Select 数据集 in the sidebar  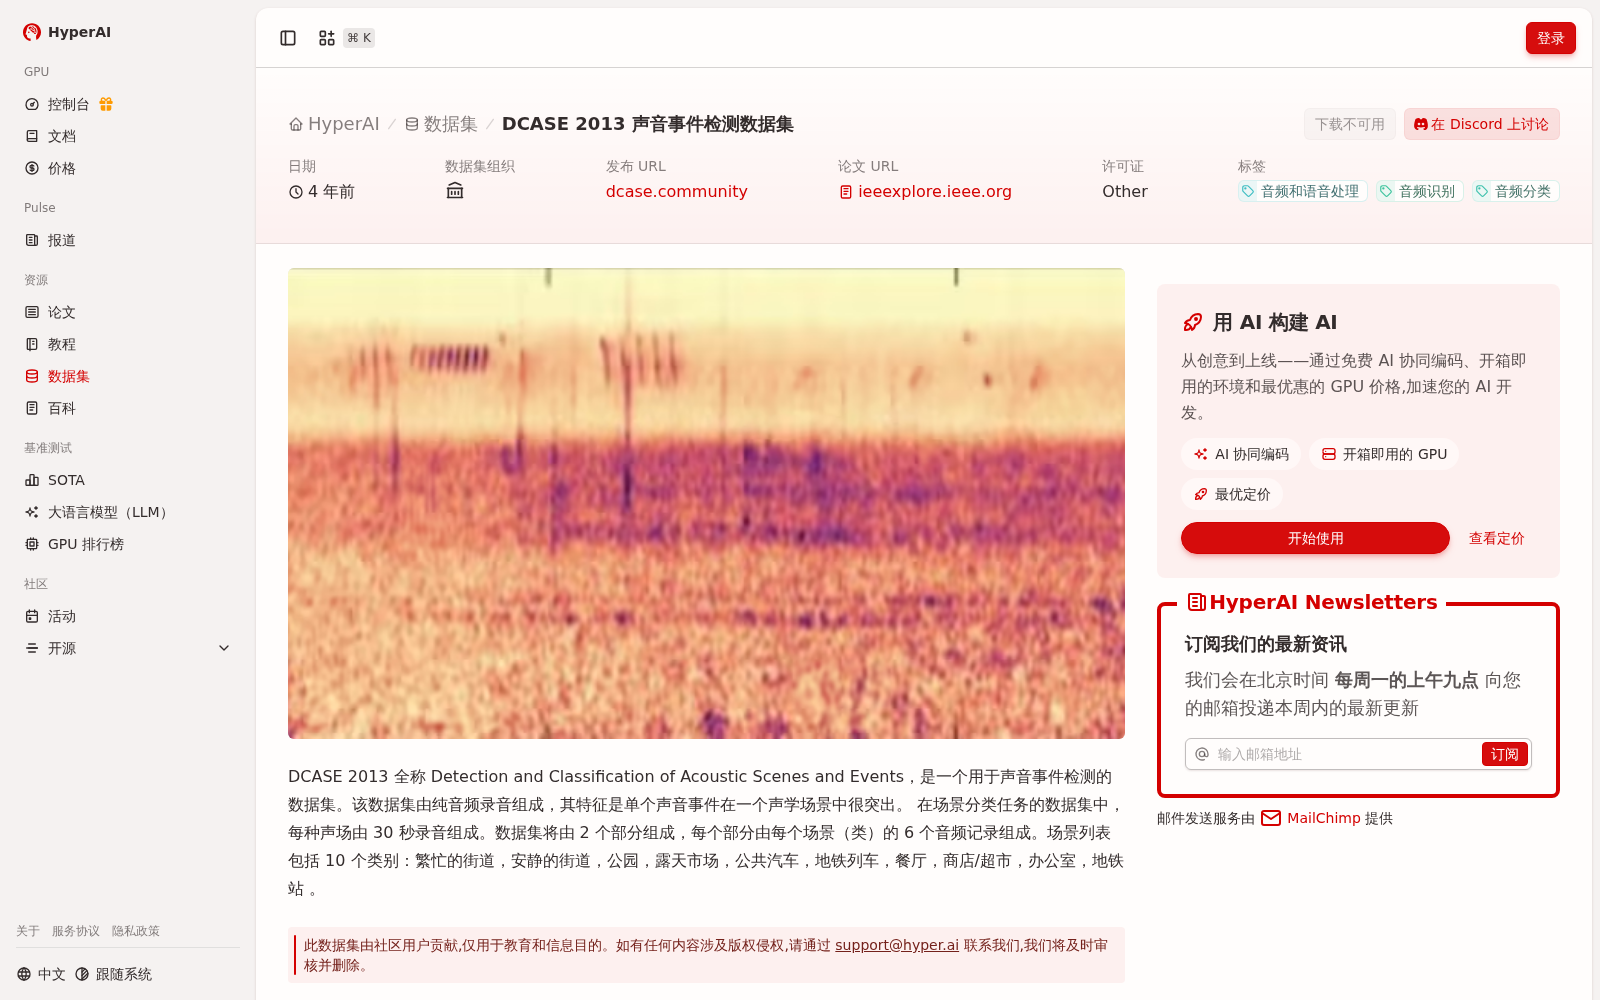coord(128,376)
